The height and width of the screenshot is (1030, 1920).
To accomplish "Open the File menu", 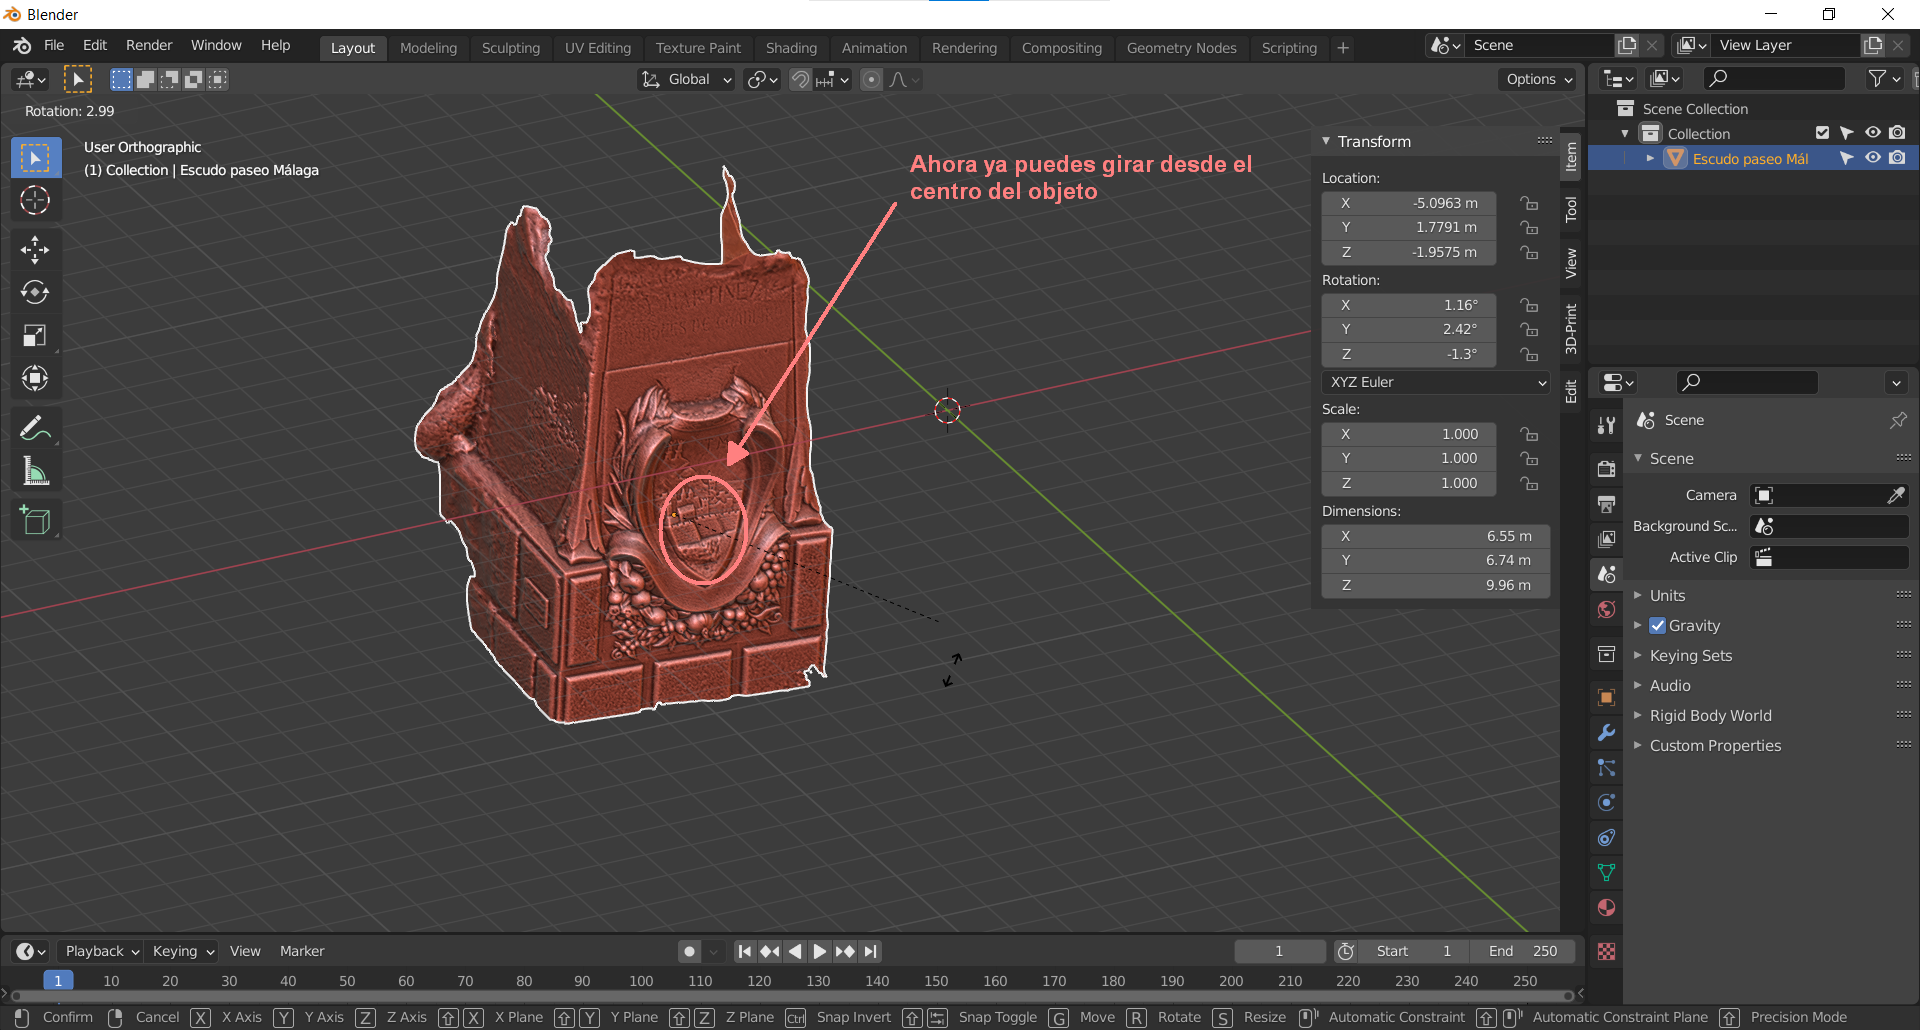I will click(54, 46).
